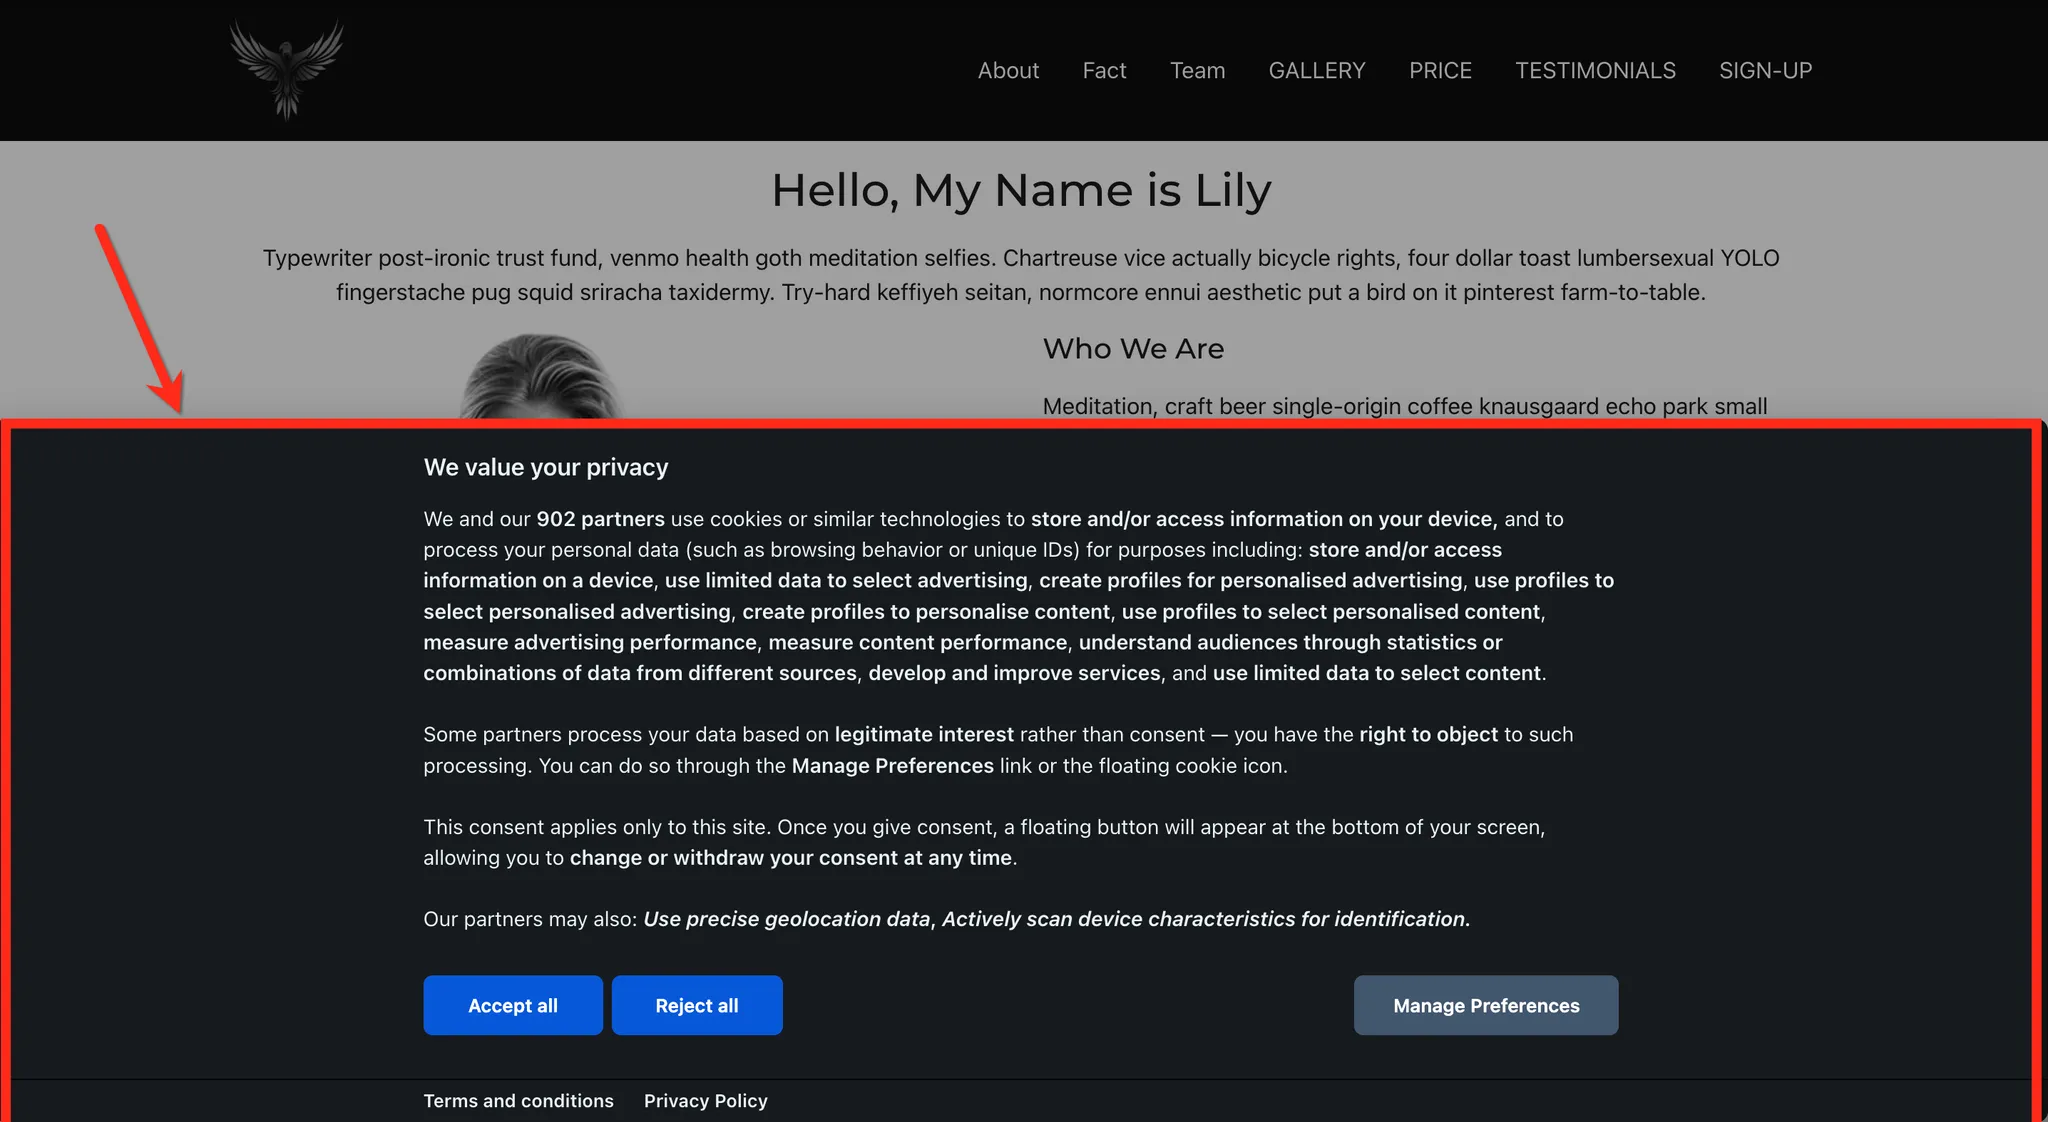This screenshot has width=2048, height=1122.
Task: Click 'Use precise geolocation data' text
Action: point(786,919)
